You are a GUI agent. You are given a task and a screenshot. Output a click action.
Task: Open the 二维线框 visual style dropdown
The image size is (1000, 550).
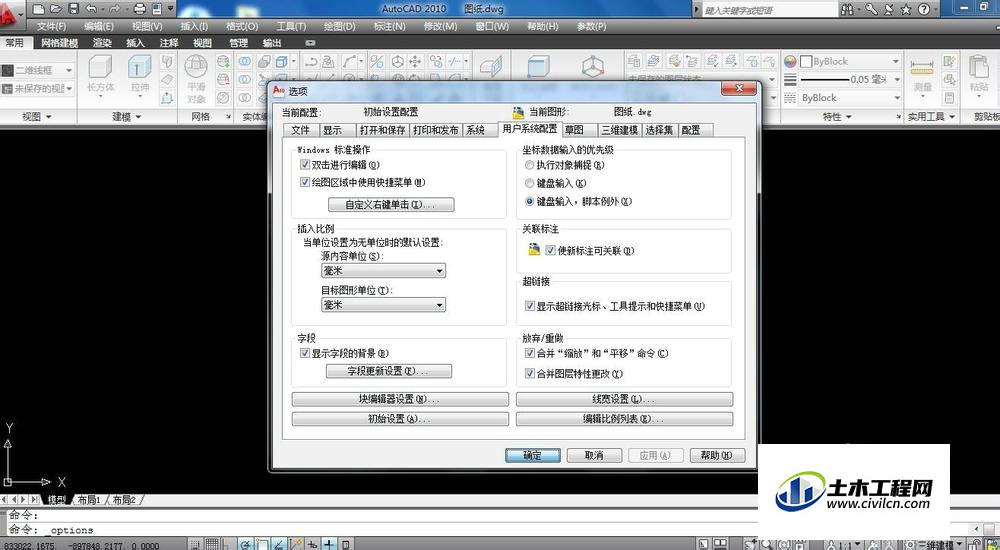(38, 70)
